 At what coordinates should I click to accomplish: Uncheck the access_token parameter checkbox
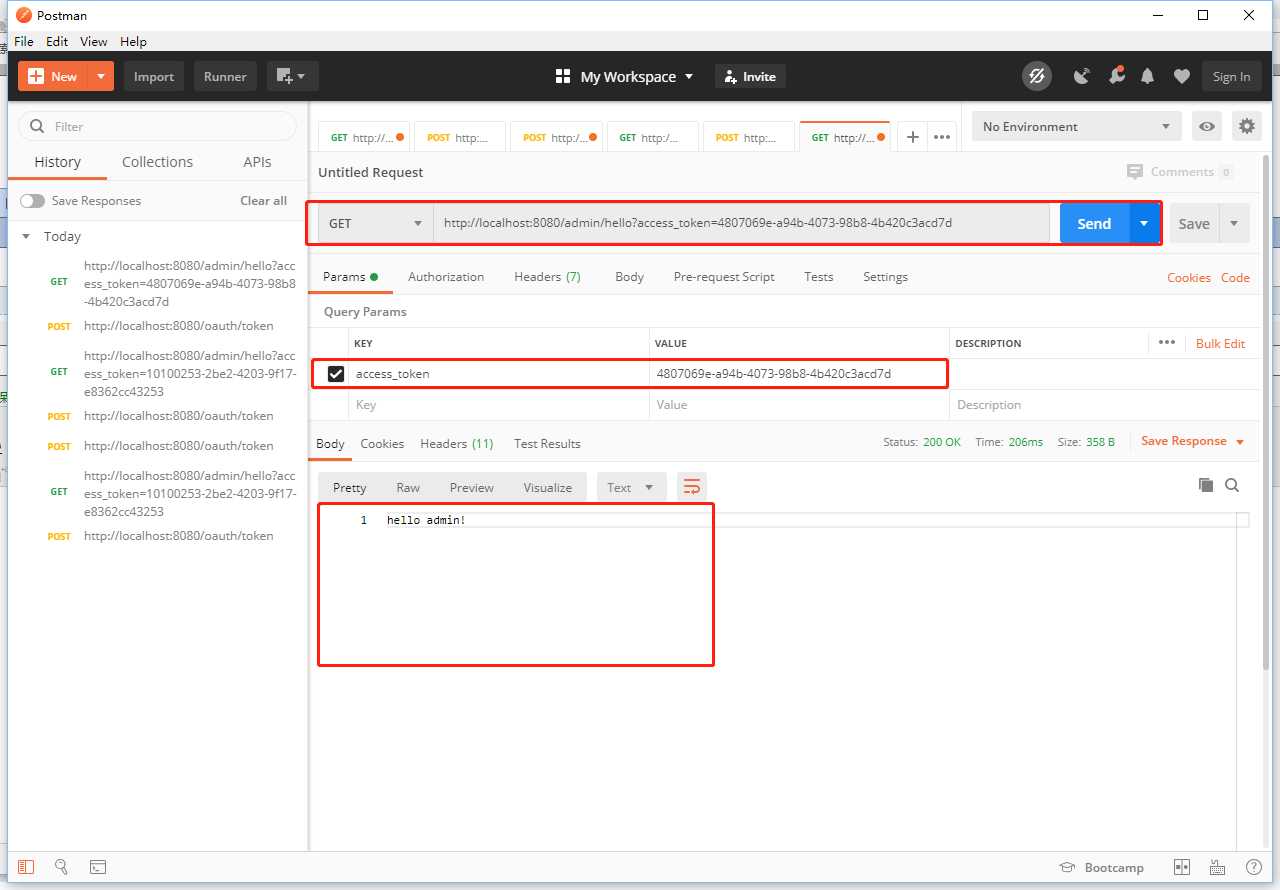click(336, 374)
